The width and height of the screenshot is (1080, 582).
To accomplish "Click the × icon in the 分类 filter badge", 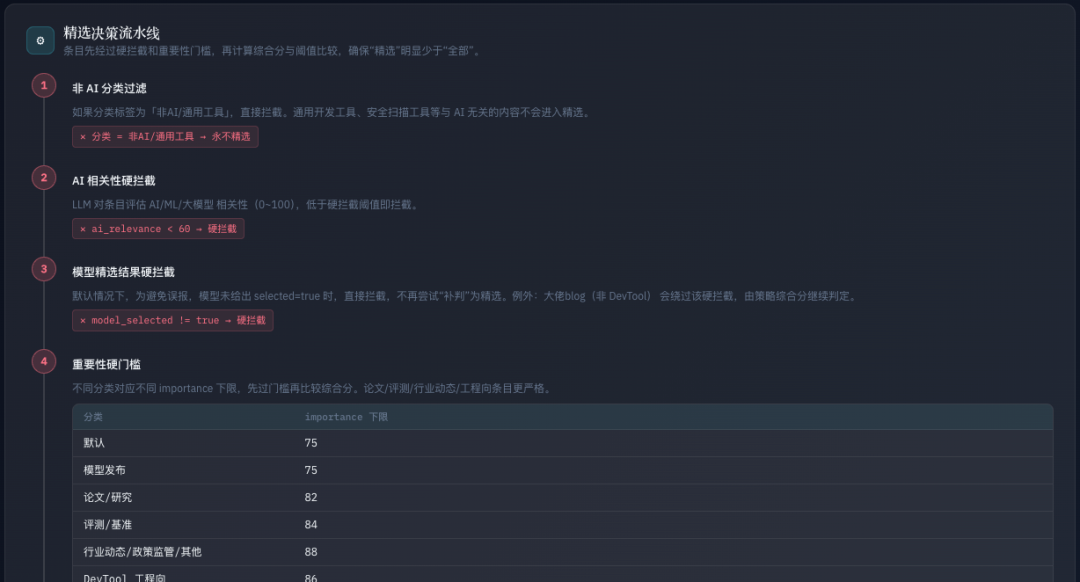I will click(x=81, y=136).
